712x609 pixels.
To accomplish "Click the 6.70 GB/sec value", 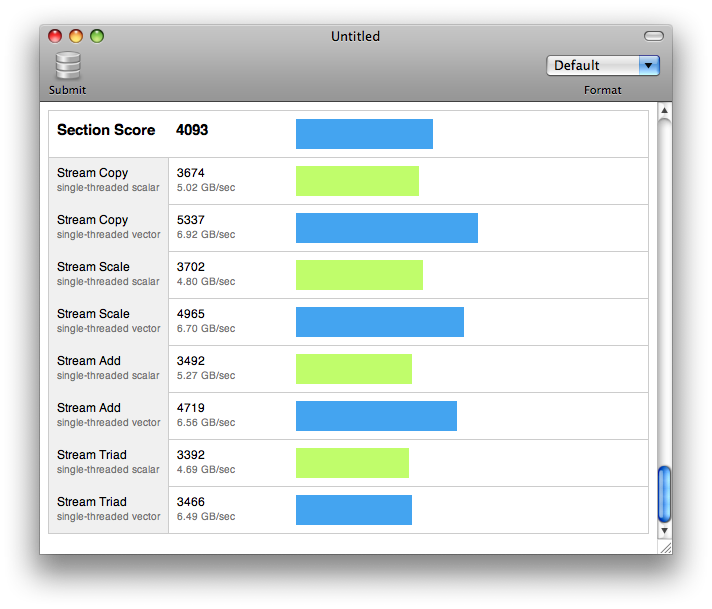I will [206, 328].
